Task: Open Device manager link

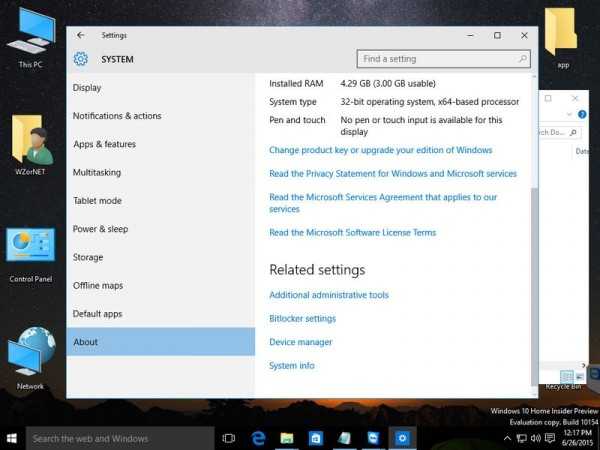Action: click(300, 342)
